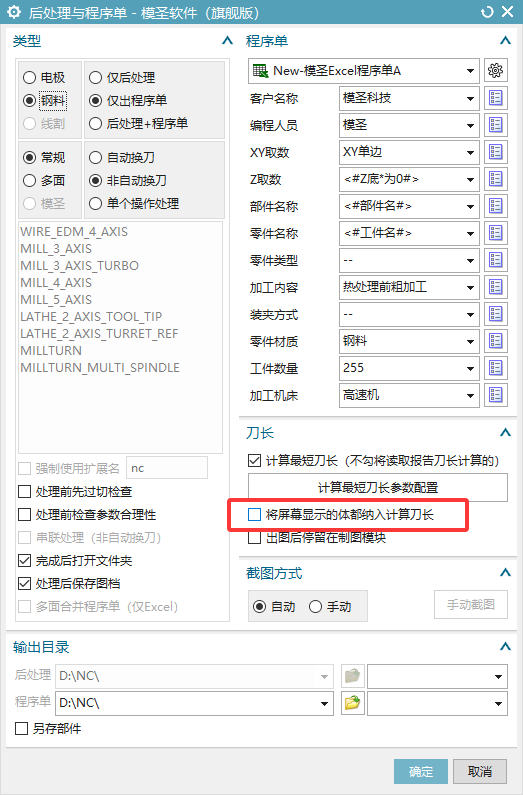
Task: Enable 将屏幕显示的体都纳入计算刀长 checkbox
Action: tap(254, 515)
